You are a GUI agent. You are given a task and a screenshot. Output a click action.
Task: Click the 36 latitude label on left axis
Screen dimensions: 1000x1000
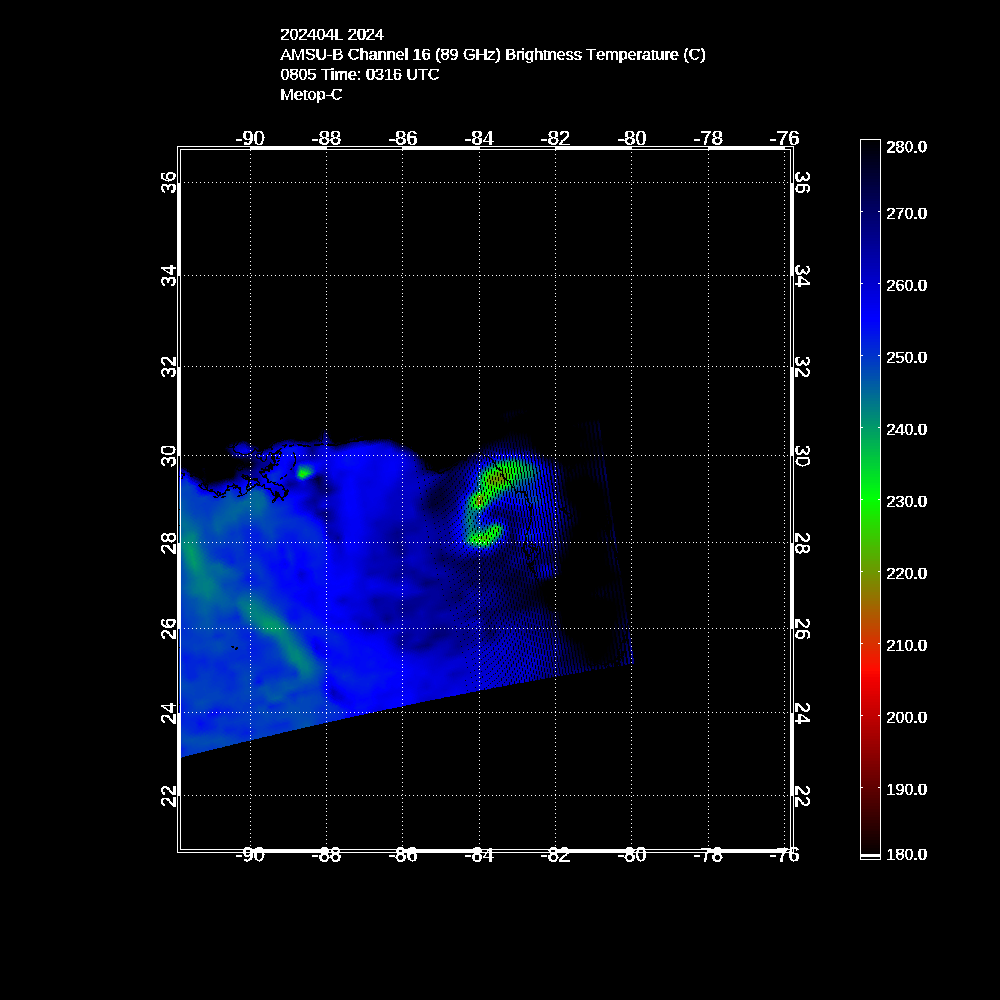tap(170, 182)
